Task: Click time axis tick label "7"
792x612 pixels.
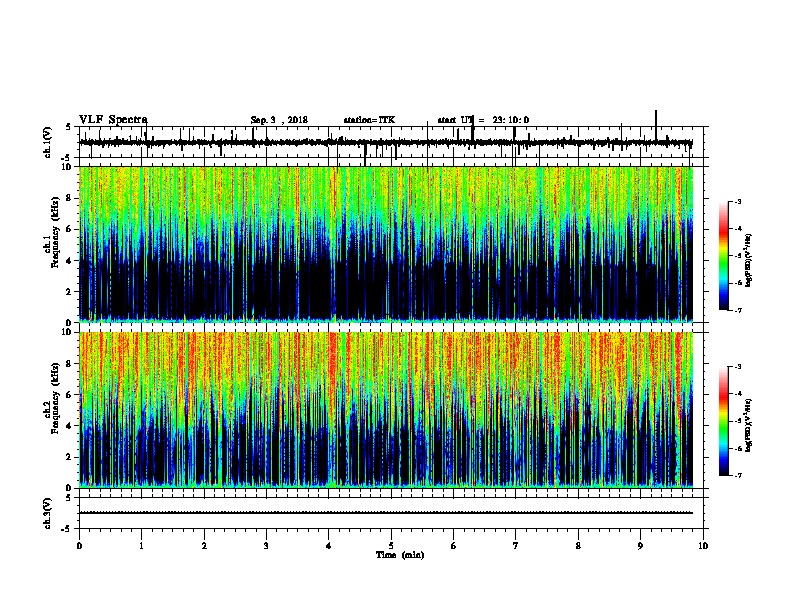Action: [x=516, y=546]
